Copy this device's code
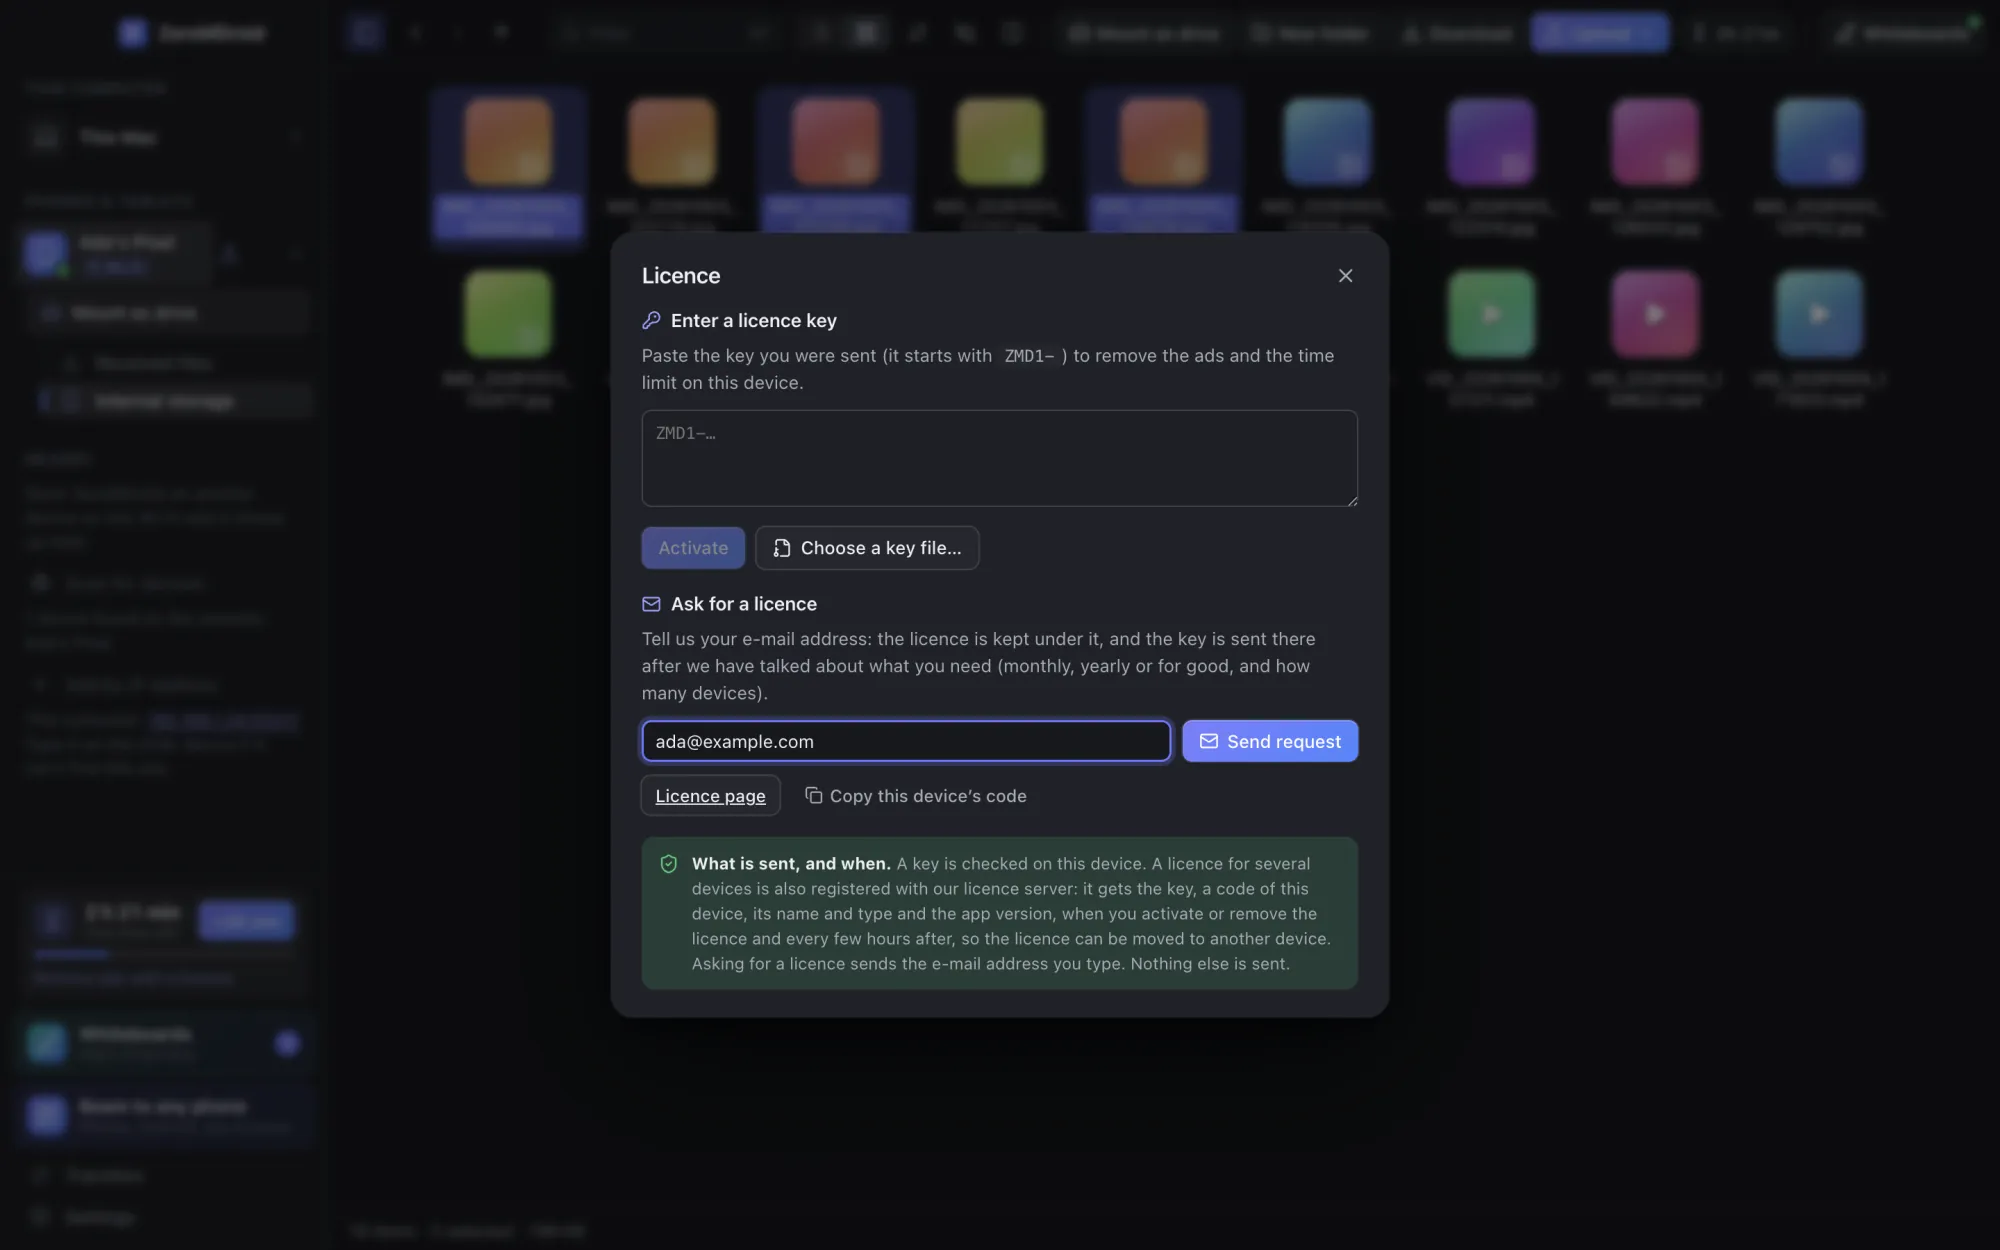The width and height of the screenshot is (2000, 1250). tap(916, 796)
